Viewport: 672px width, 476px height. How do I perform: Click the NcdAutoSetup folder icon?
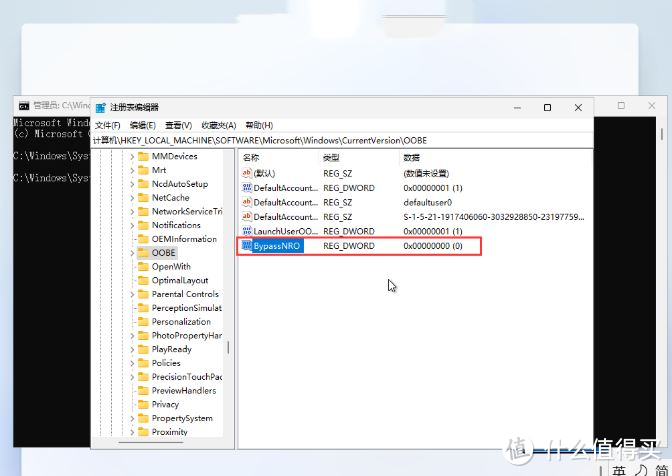point(143,184)
